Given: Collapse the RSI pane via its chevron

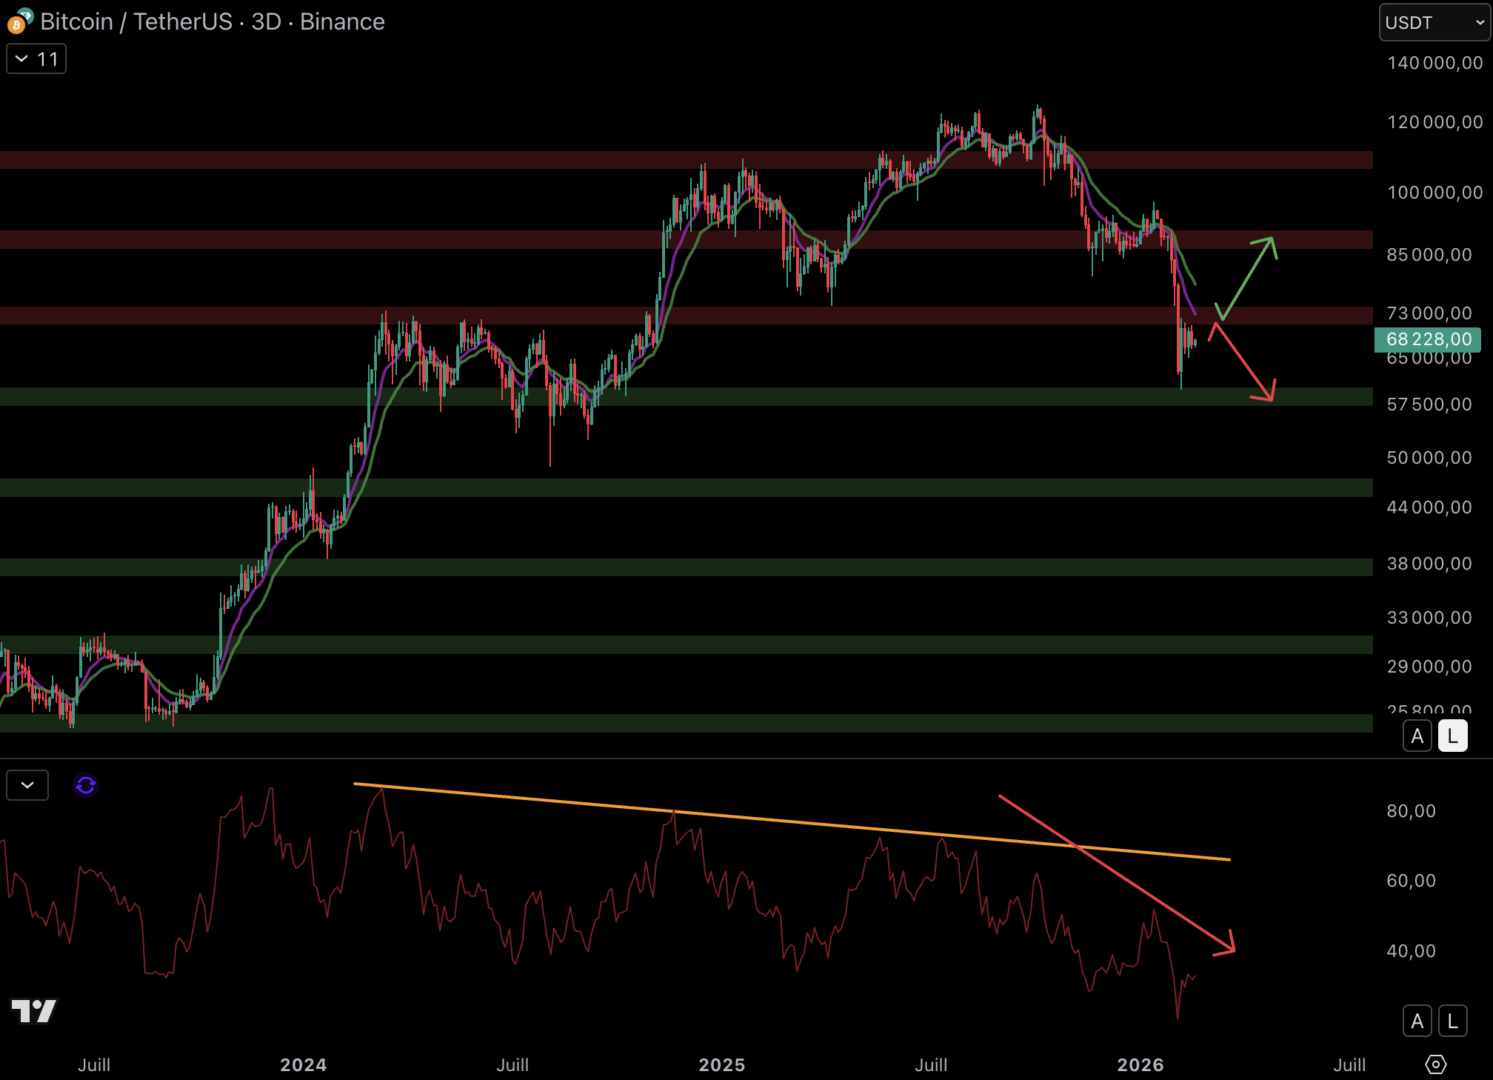Looking at the screenshot, I should click(27, 785).
